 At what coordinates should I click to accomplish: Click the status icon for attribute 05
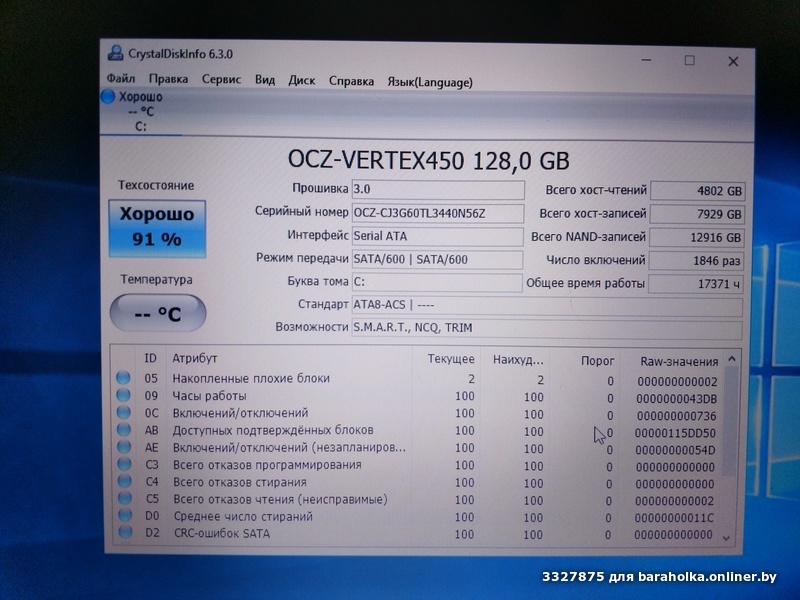(x=123, y=378)
